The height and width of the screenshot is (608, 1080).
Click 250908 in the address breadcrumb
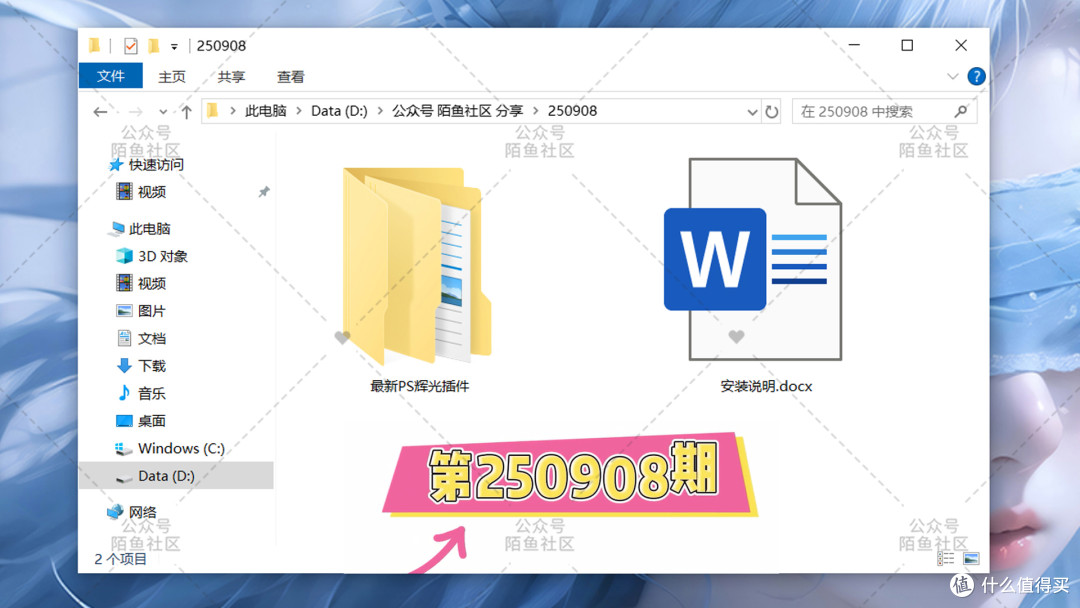(x=572, y=111)
